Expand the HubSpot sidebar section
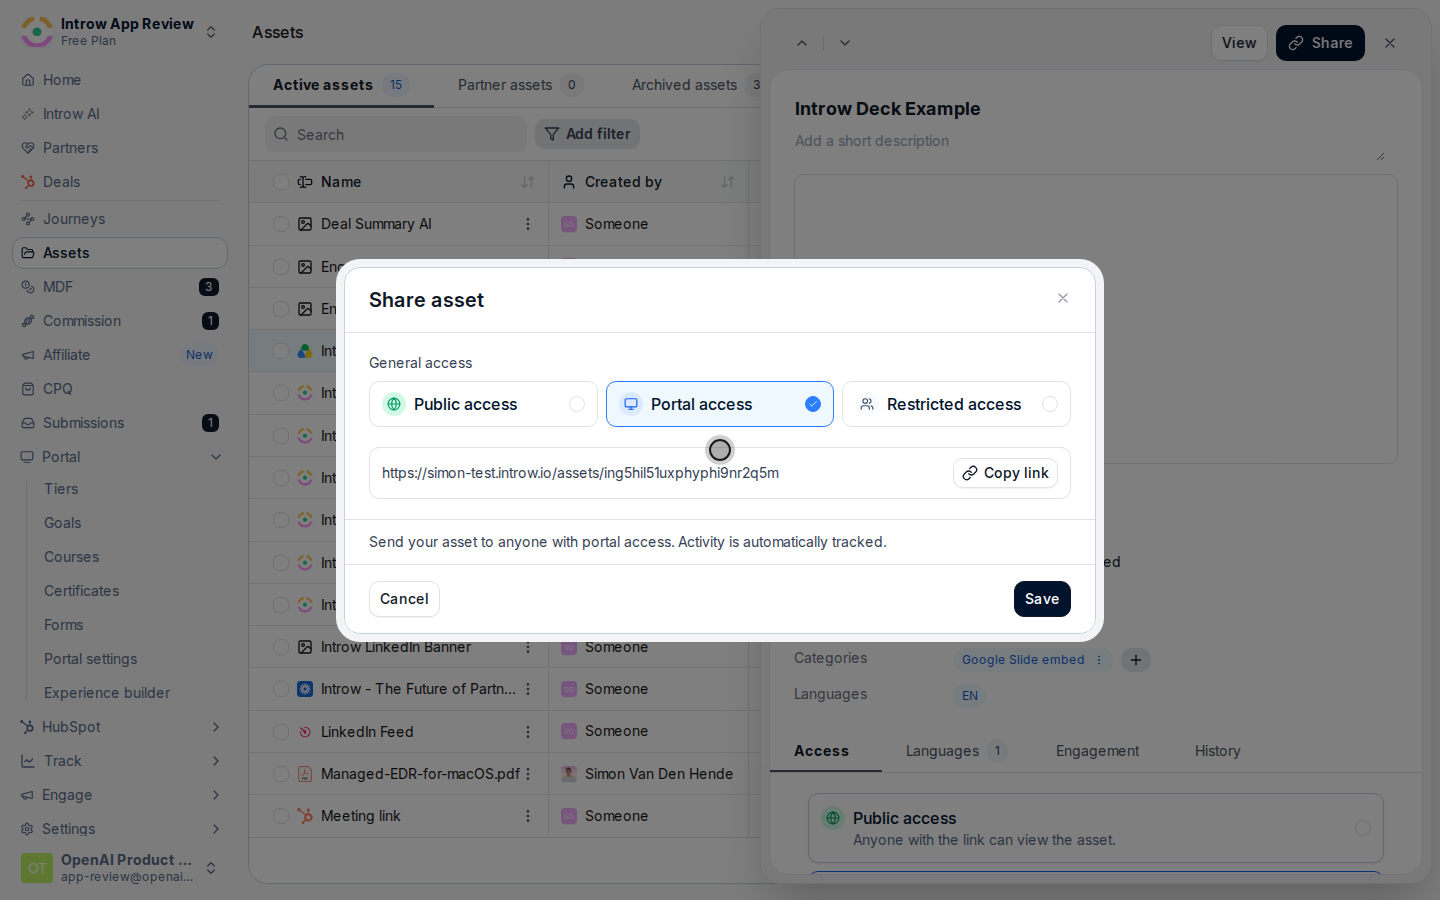 click(x=216, y=727)
